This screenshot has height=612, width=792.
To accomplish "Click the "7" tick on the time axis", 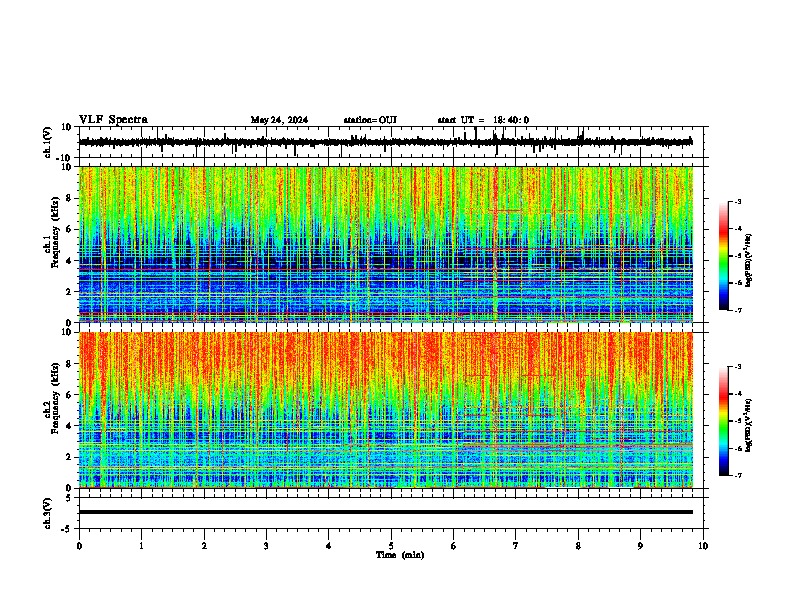I will click(516, 546).
